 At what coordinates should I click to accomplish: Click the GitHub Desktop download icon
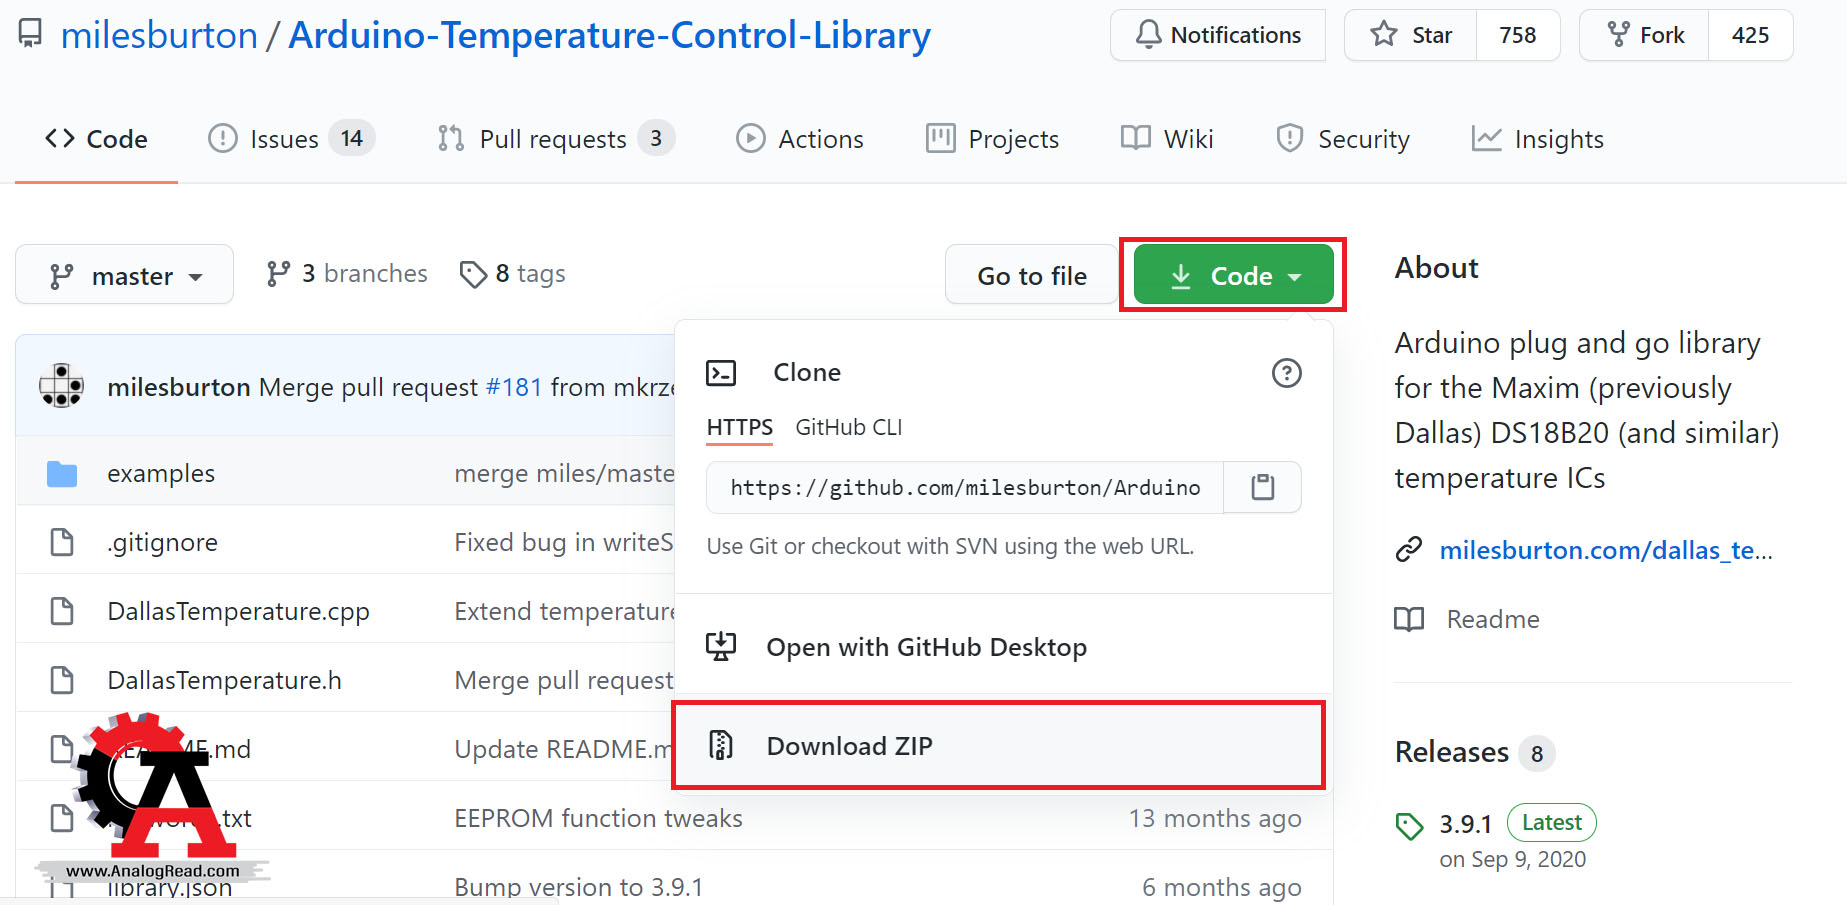(x=721, y=646)
